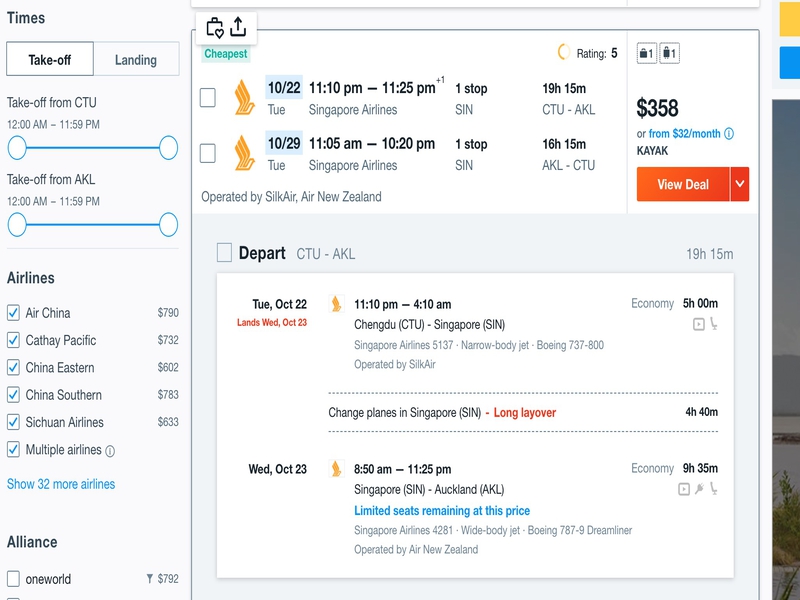The width and height of the screenshot is (800, 600).
Task: Uncheck Sichuan Airlines filter
Action: [x=13, y=422]
